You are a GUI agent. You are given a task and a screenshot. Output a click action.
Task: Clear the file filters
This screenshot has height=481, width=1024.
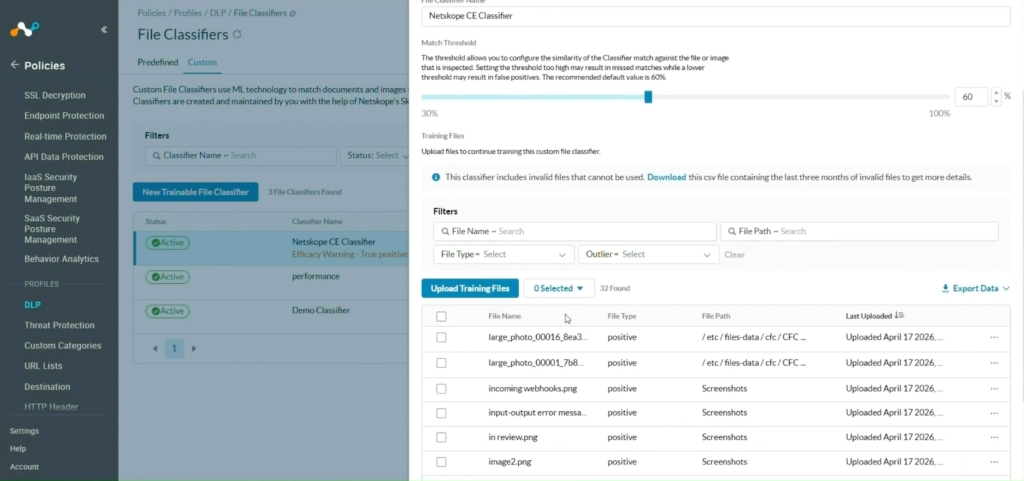click(734, 255)
